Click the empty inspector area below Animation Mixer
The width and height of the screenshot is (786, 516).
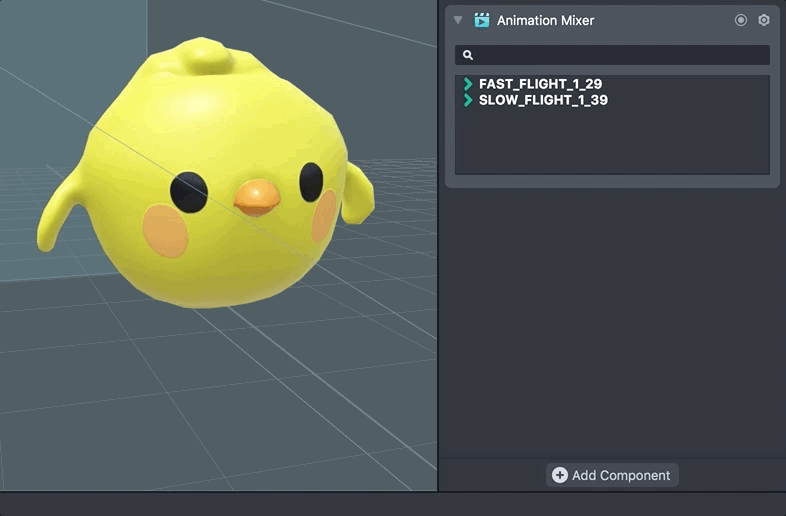point(612,320)
